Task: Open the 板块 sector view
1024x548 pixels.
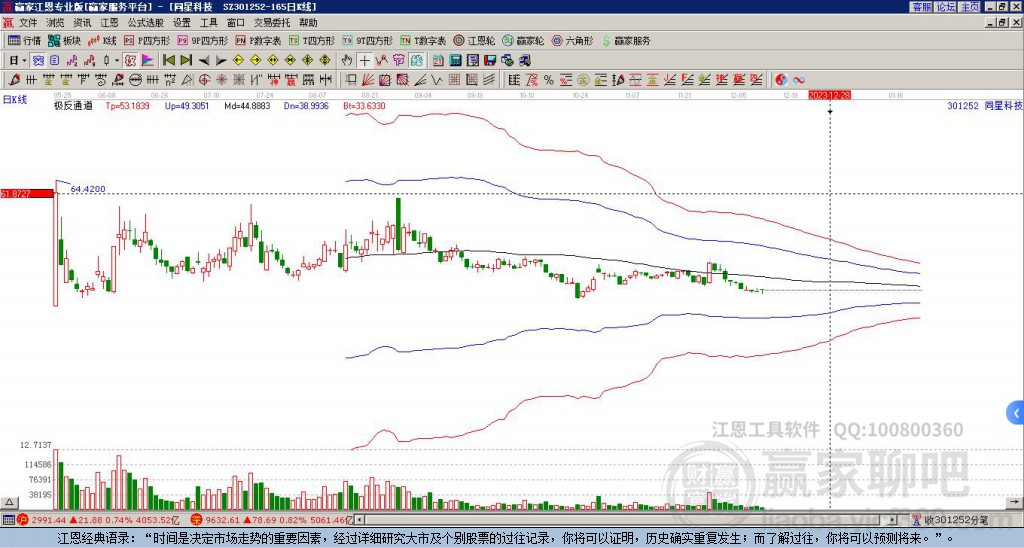Action: (64, 40)
